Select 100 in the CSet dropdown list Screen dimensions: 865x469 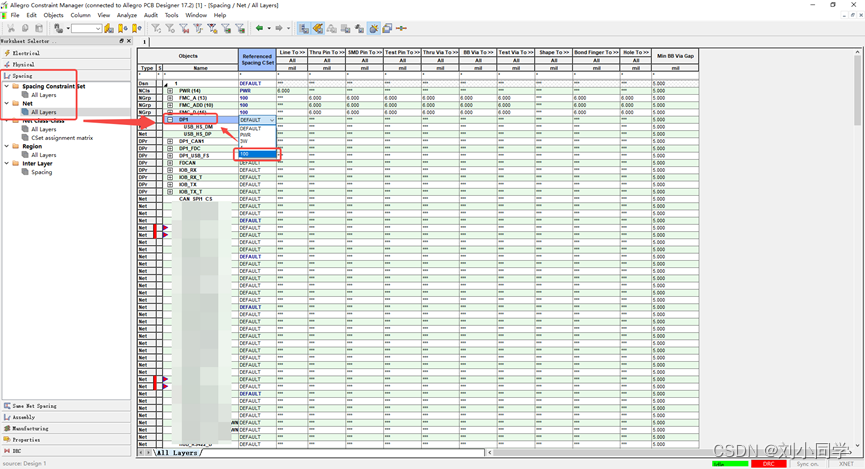tap(244, 154)
